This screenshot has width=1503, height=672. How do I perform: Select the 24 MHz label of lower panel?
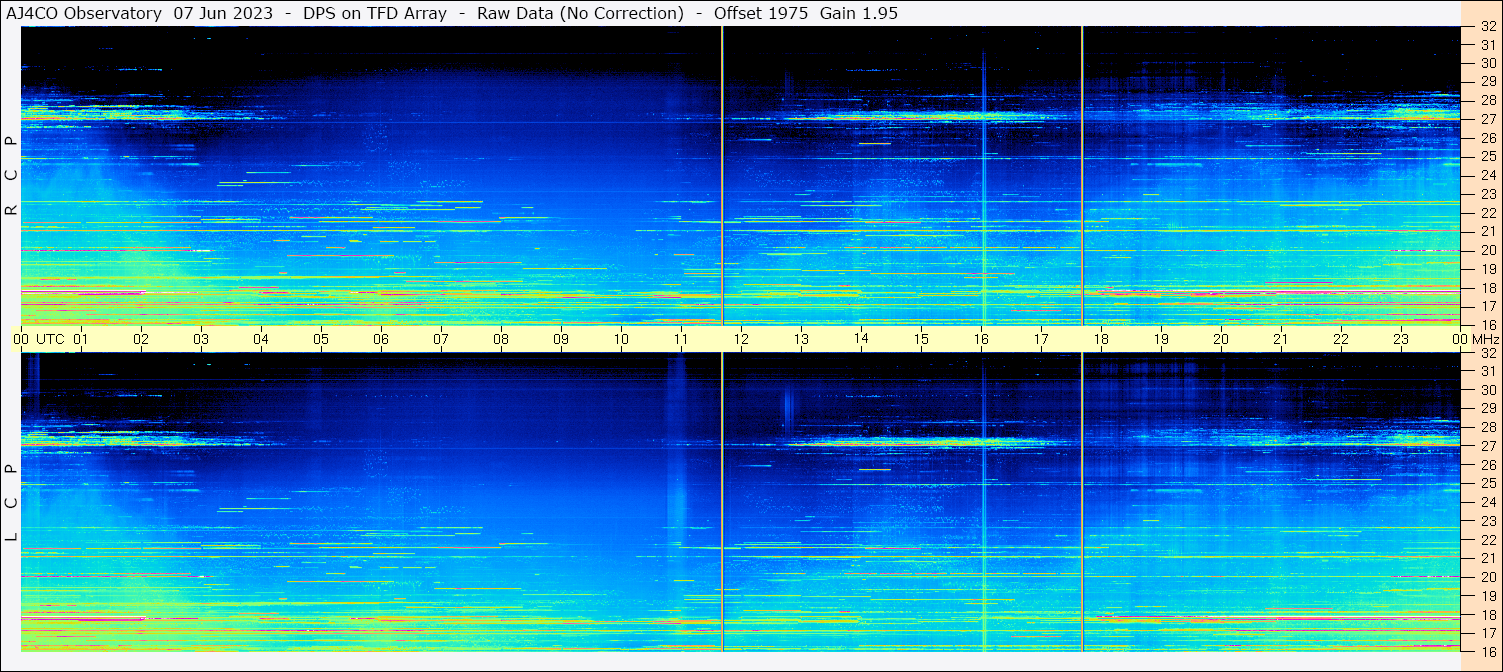(1488, 502)
